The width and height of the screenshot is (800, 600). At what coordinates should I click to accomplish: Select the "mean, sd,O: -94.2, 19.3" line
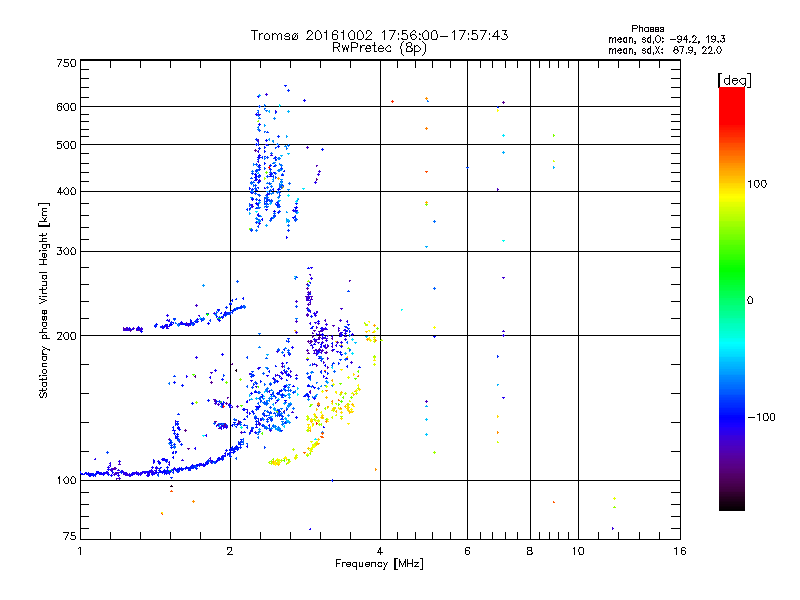point(666,39)
